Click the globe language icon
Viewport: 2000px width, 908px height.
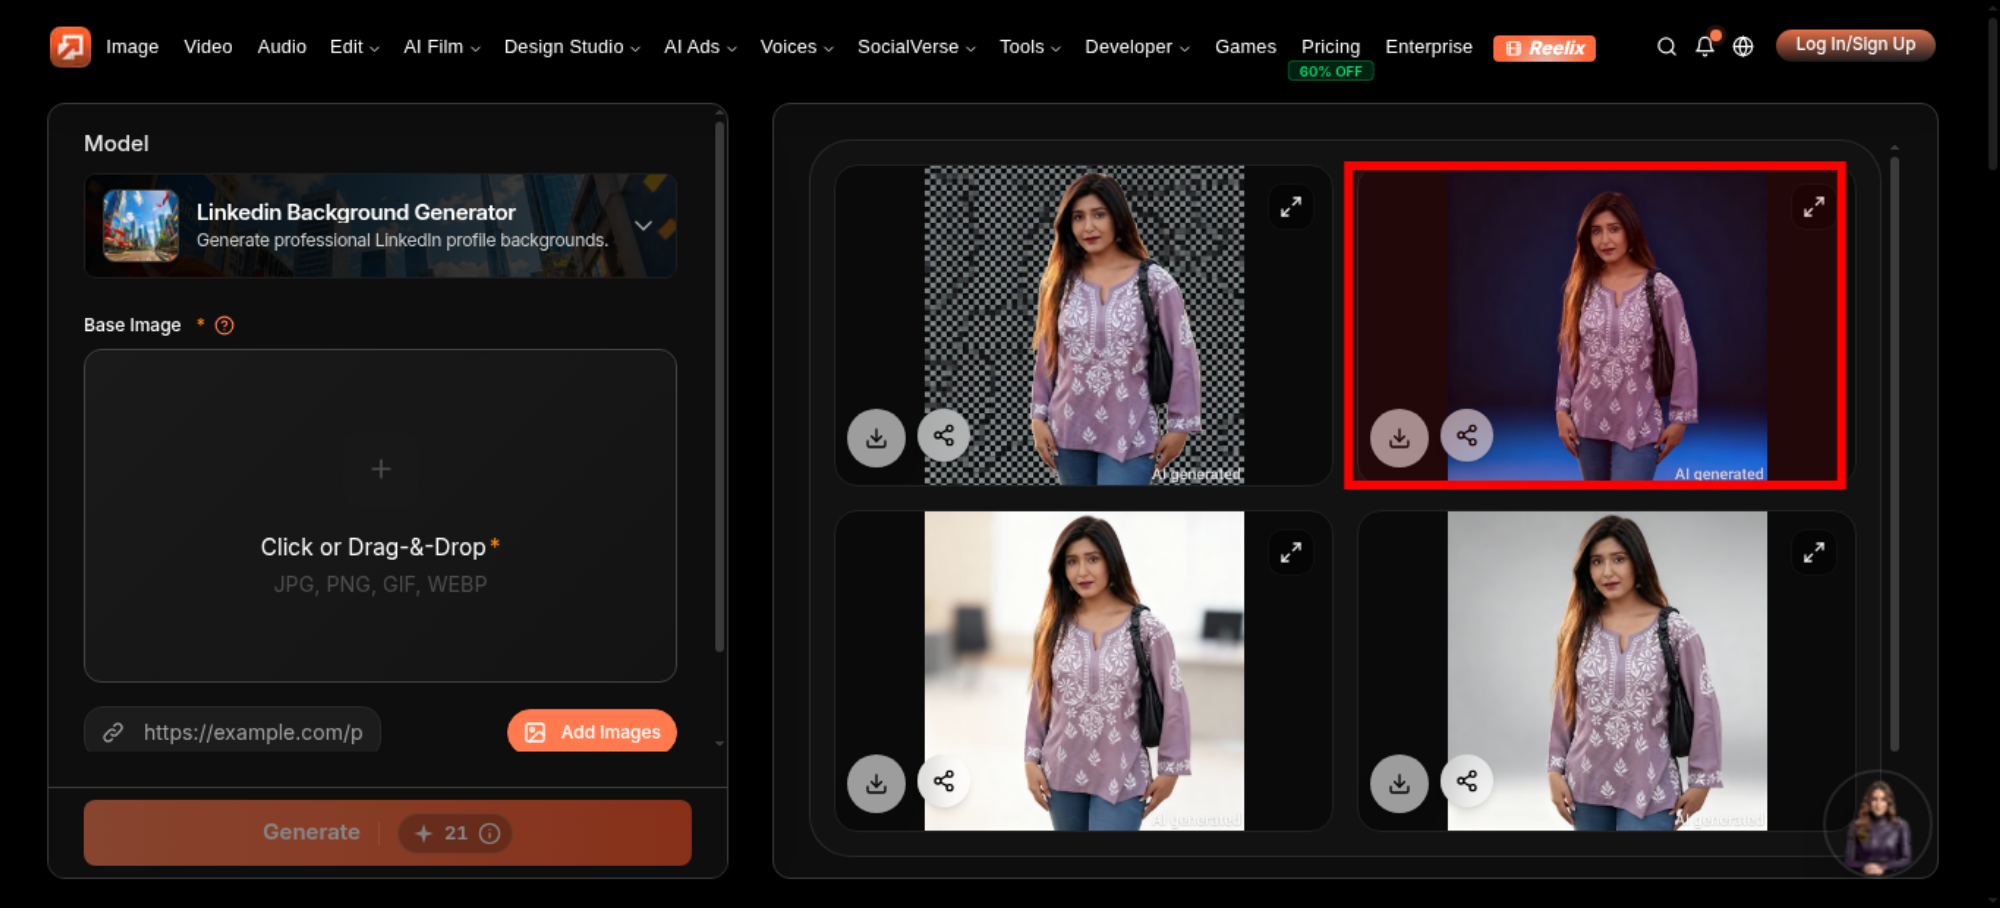point(1743,47)
